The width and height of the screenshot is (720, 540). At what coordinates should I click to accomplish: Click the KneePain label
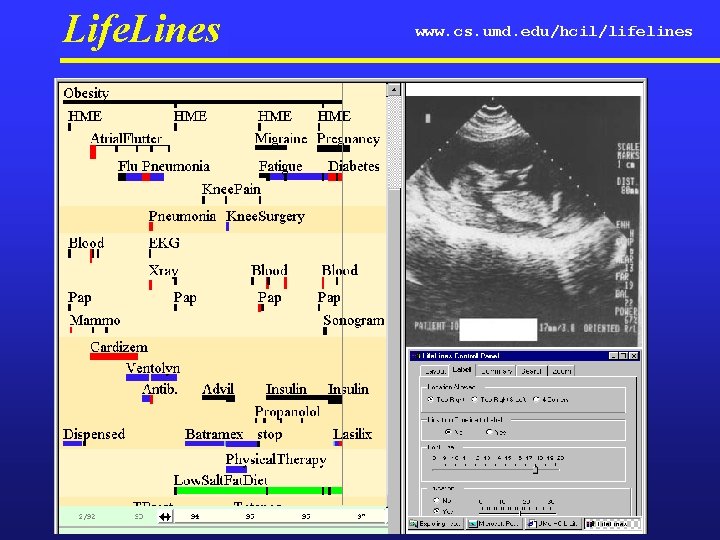(x=231, y=189)
